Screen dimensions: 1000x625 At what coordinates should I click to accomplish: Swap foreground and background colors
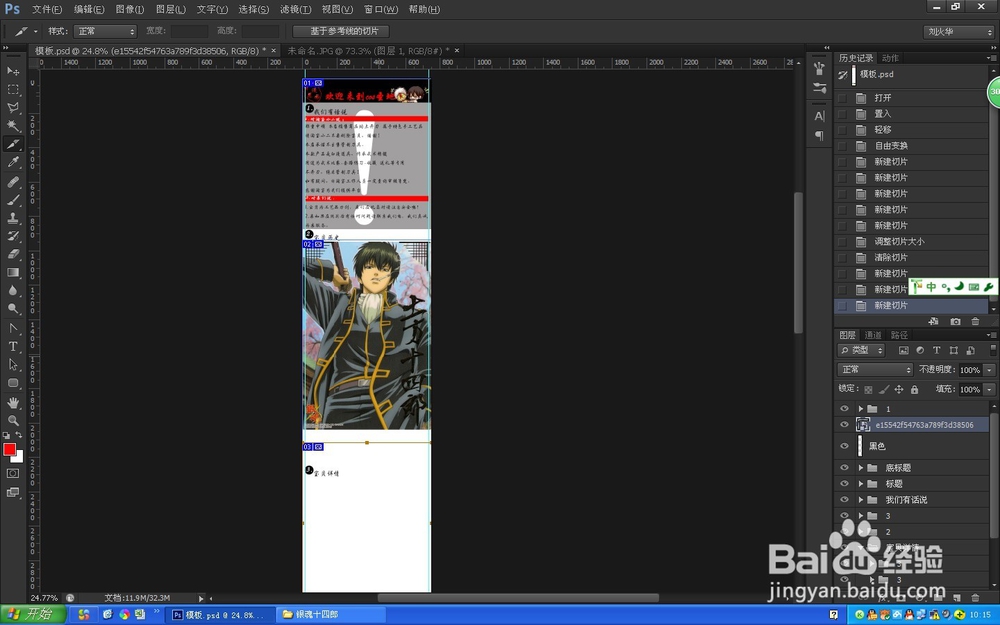(19, 435)
